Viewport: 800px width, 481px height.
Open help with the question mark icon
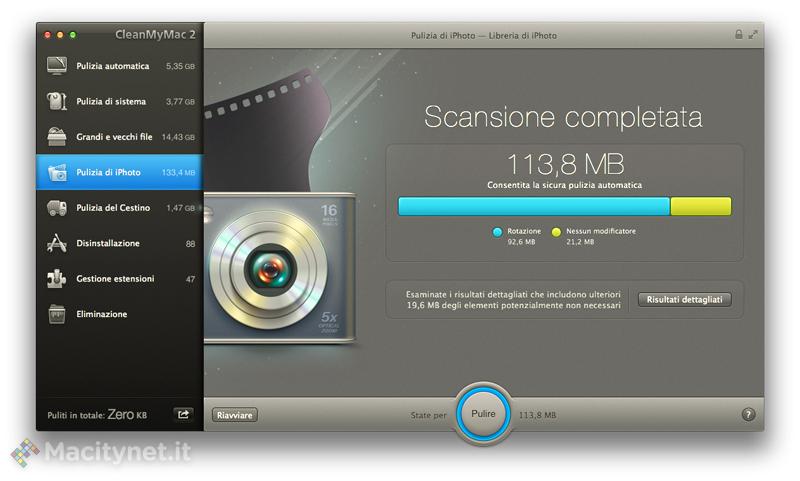[x=748, y=414]
